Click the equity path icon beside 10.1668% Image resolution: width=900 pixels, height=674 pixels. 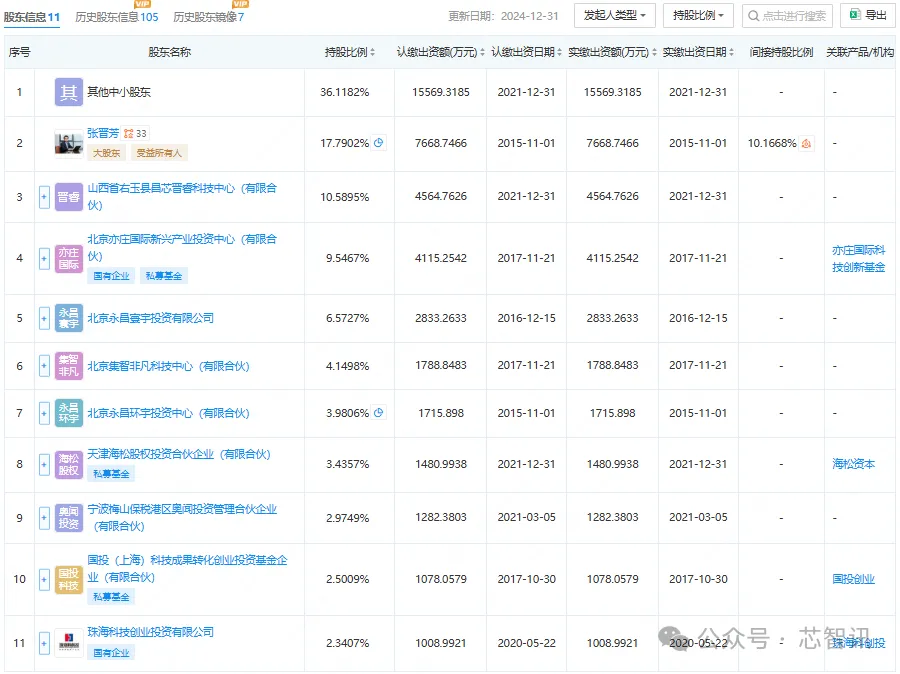806,143
